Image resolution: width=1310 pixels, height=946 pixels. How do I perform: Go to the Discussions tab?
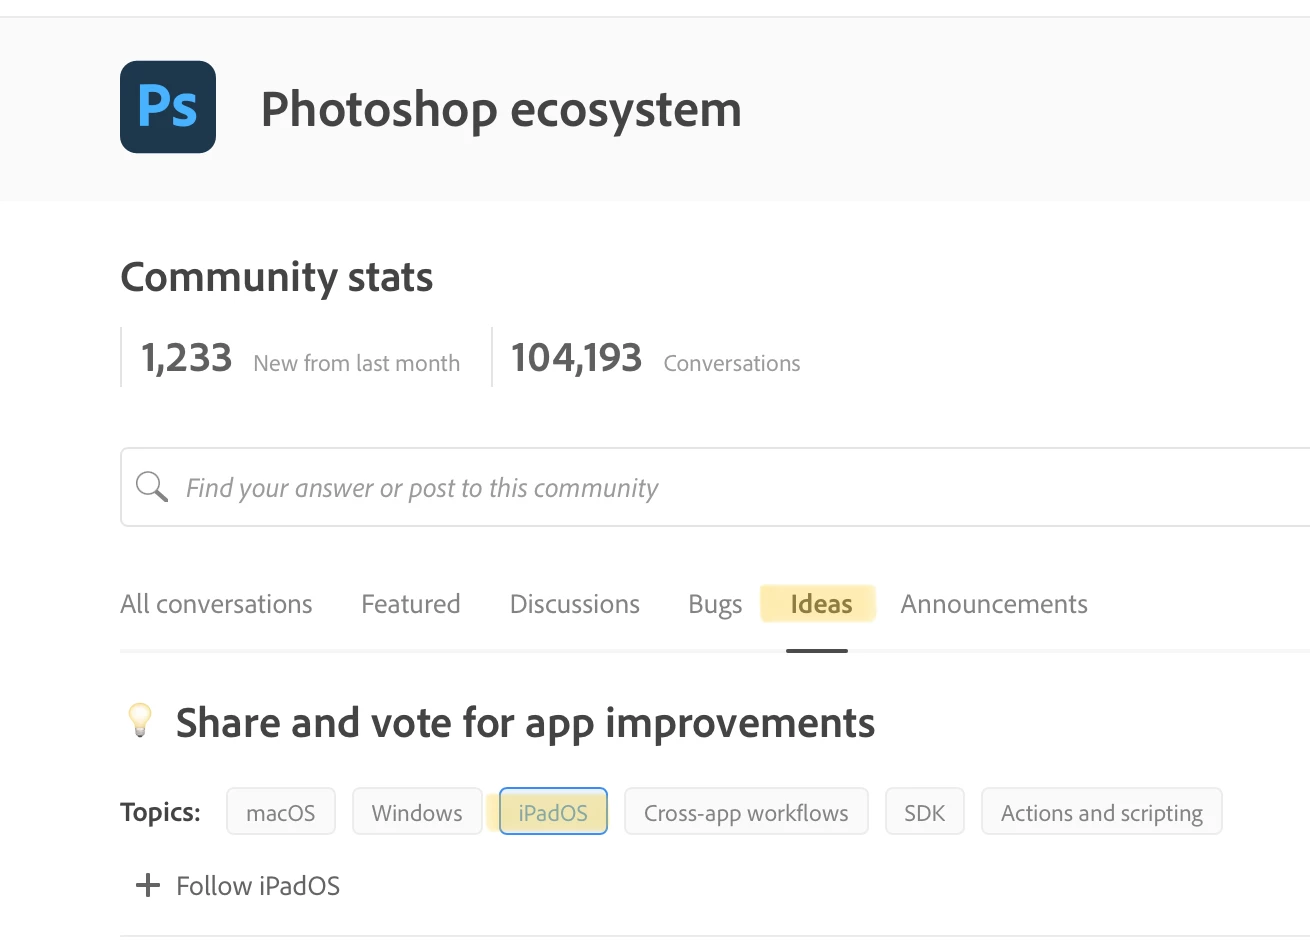[x=574, y=604]
